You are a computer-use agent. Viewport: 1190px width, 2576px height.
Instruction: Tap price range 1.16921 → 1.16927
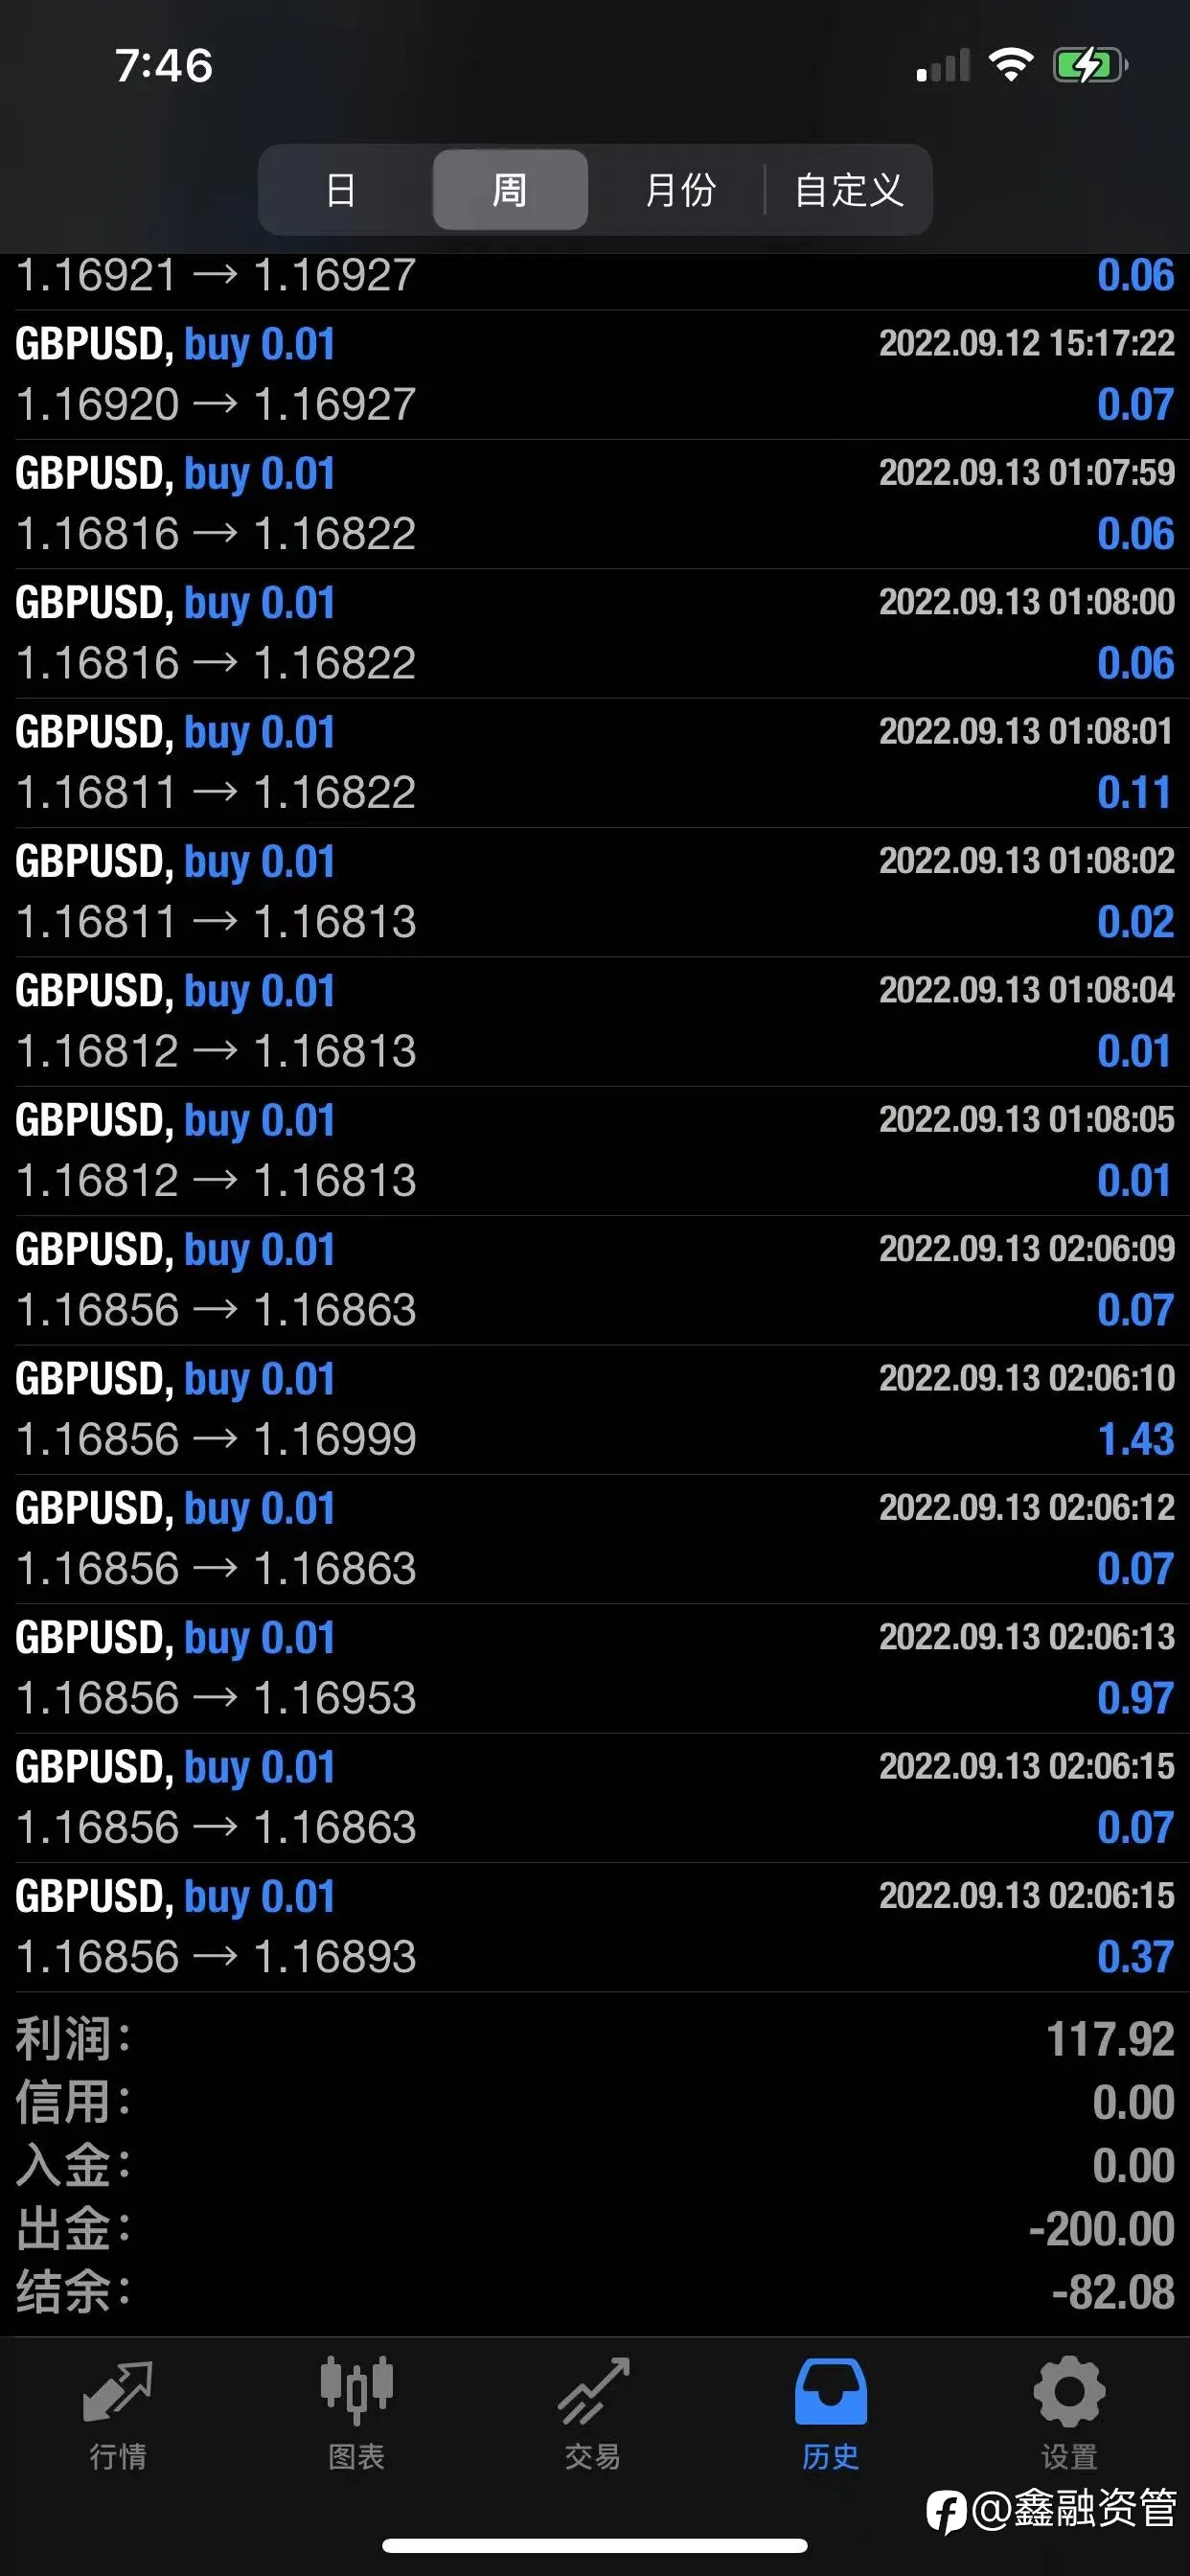(x=216, y=275)
